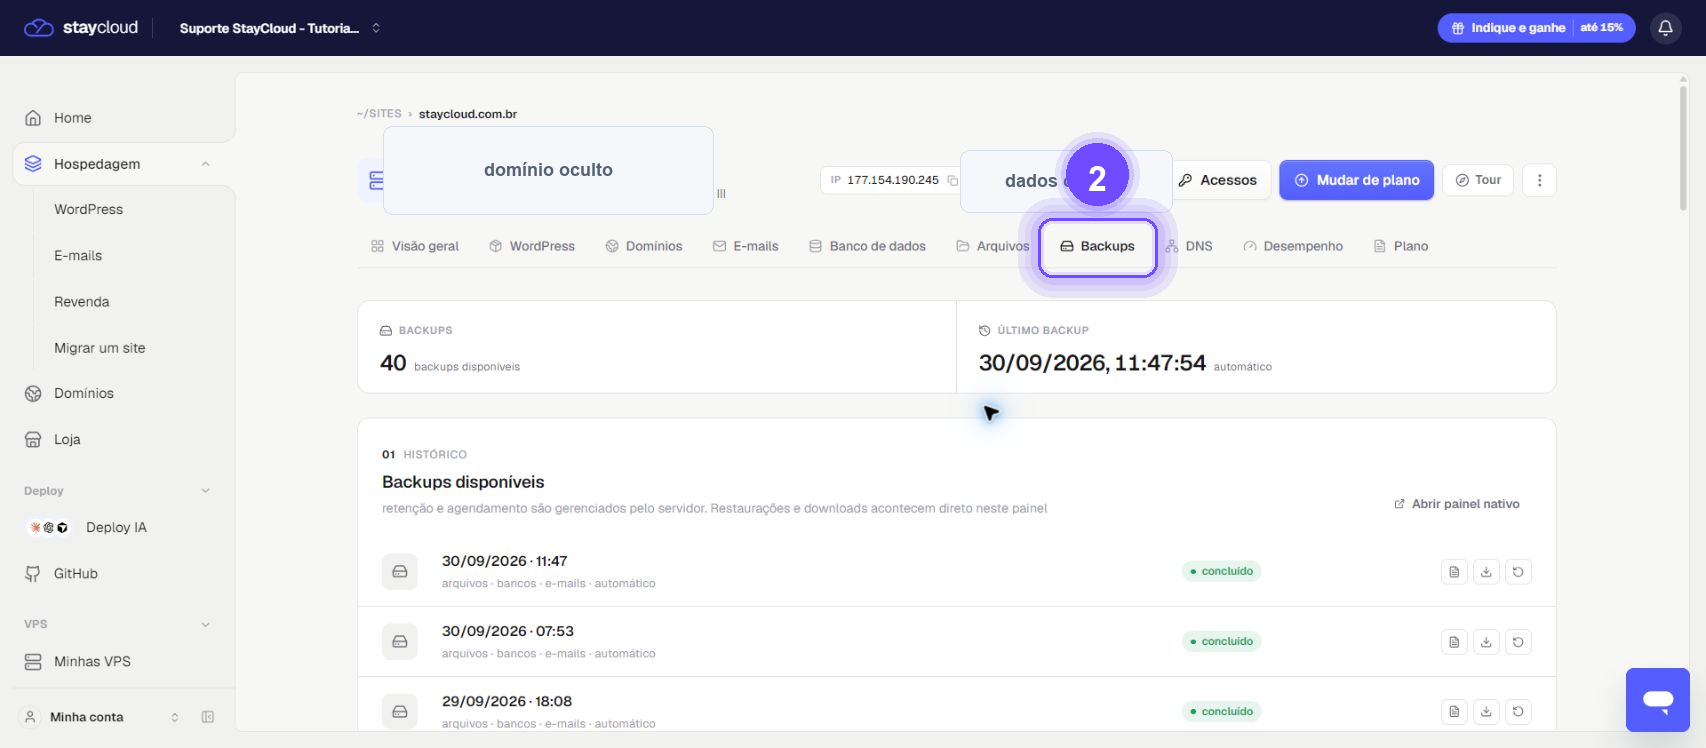The width and height of the screenshot is (1706, 748).
Task: View log of the 30/09/2026 07:53 backup
Action: [1454, 642]
